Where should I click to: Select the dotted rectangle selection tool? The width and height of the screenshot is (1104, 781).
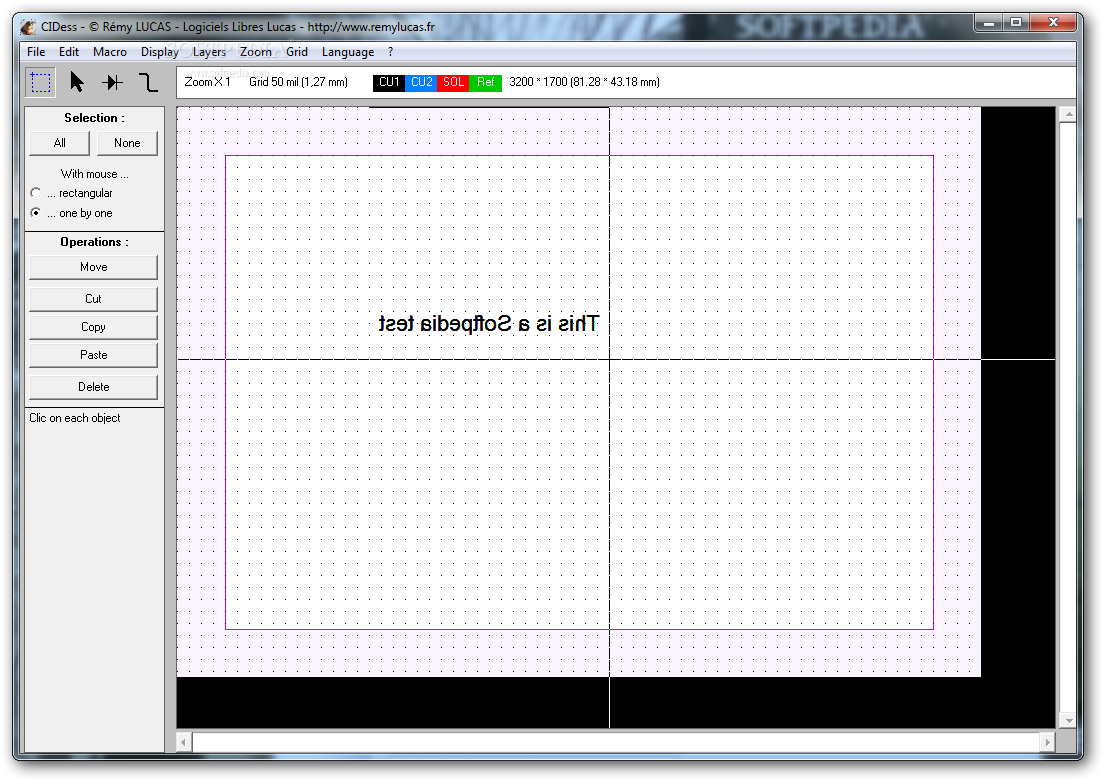pos(40,82)
